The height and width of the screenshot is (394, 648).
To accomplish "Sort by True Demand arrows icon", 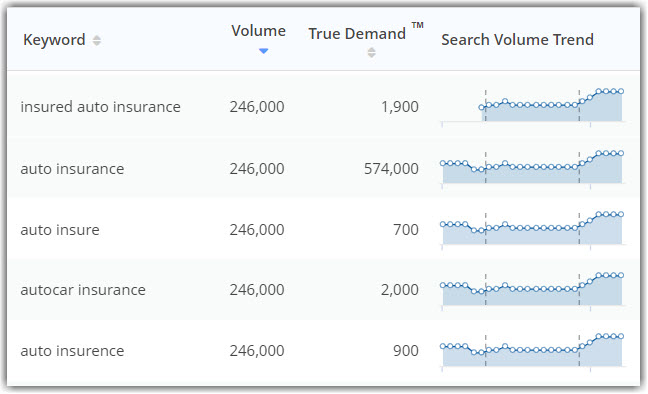I will click(x=372, y=53).
